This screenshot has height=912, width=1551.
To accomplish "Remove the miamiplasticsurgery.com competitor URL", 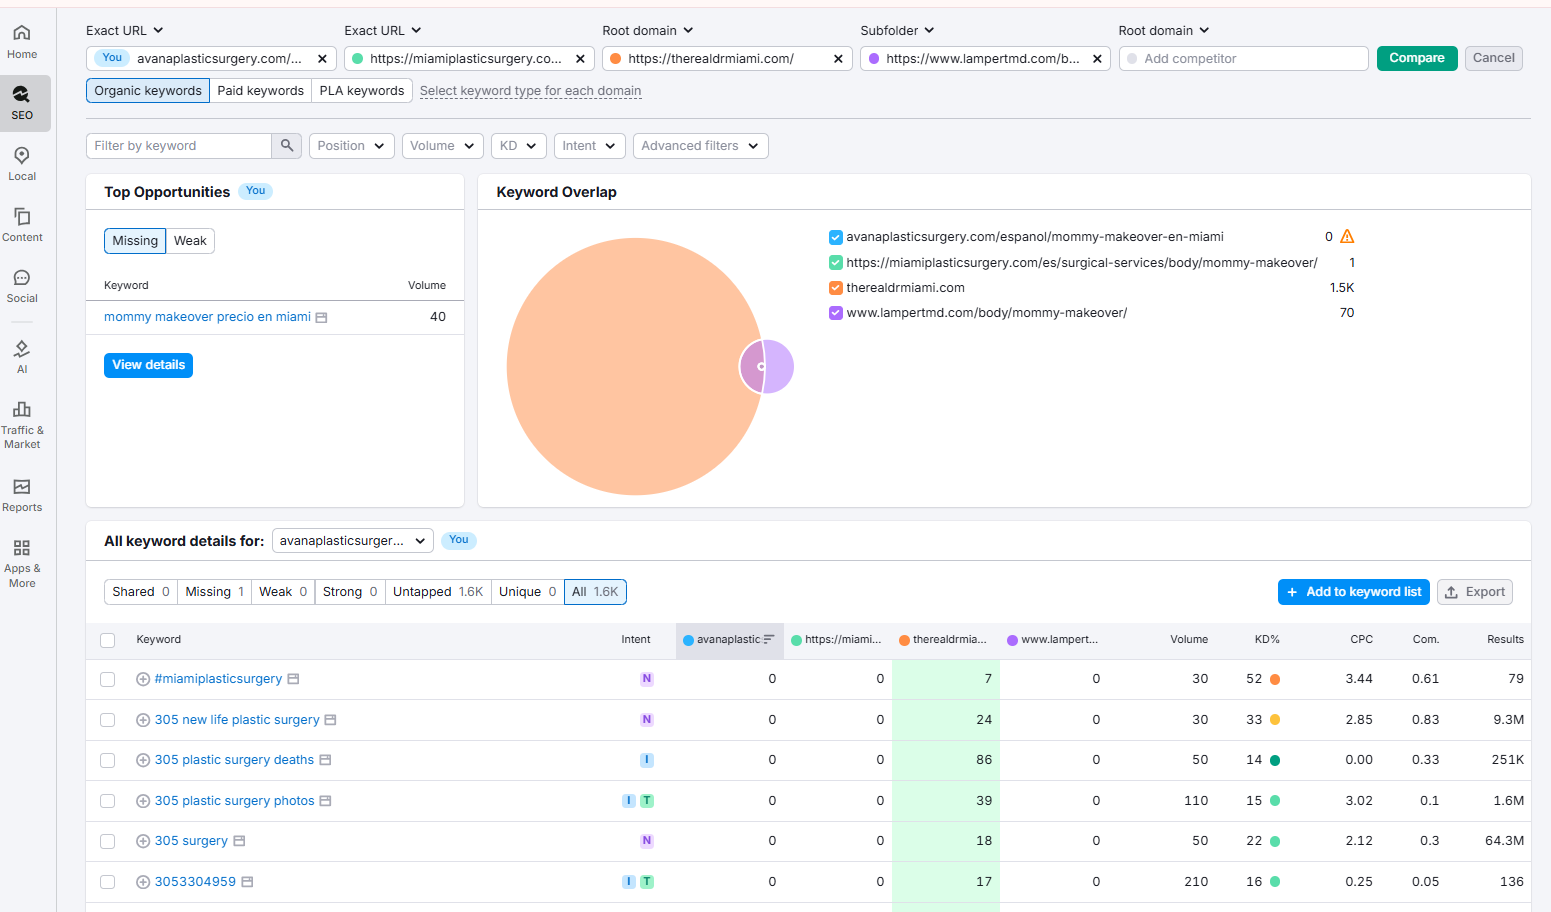I will point(580,59).
